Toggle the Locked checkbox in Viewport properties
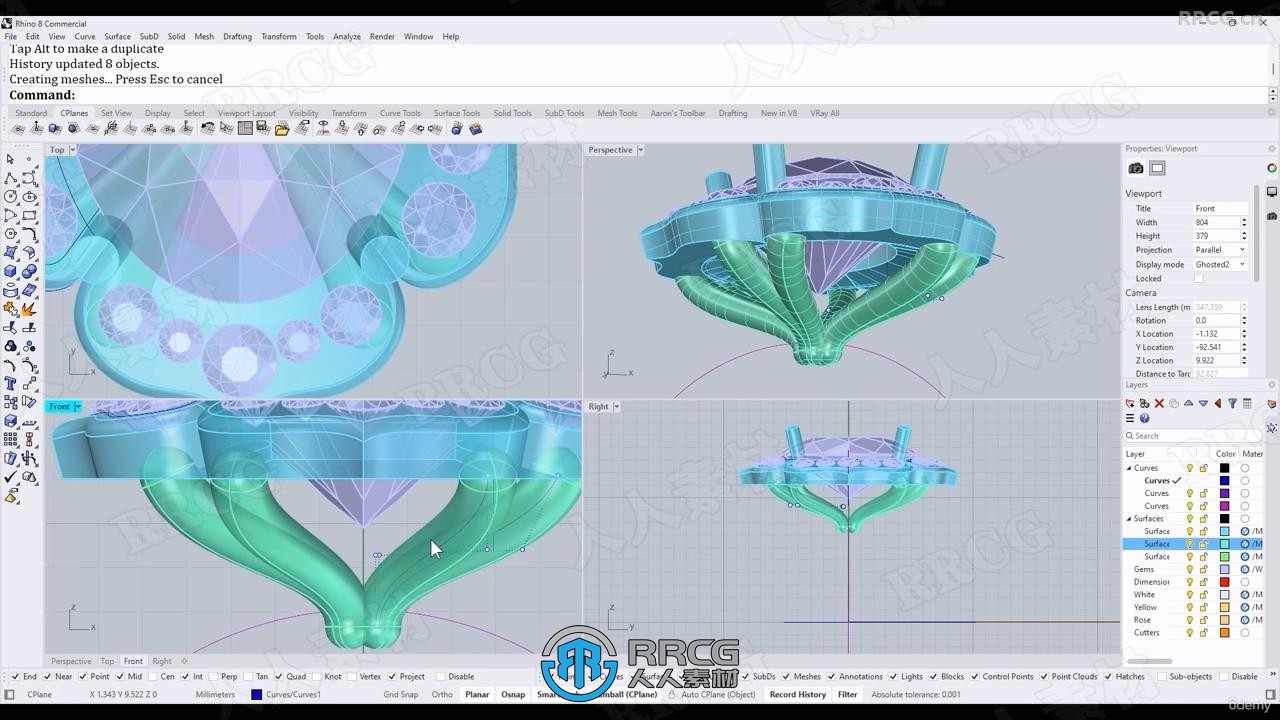This screenshot has width=1280, height=720. [x=1198, y=278]
